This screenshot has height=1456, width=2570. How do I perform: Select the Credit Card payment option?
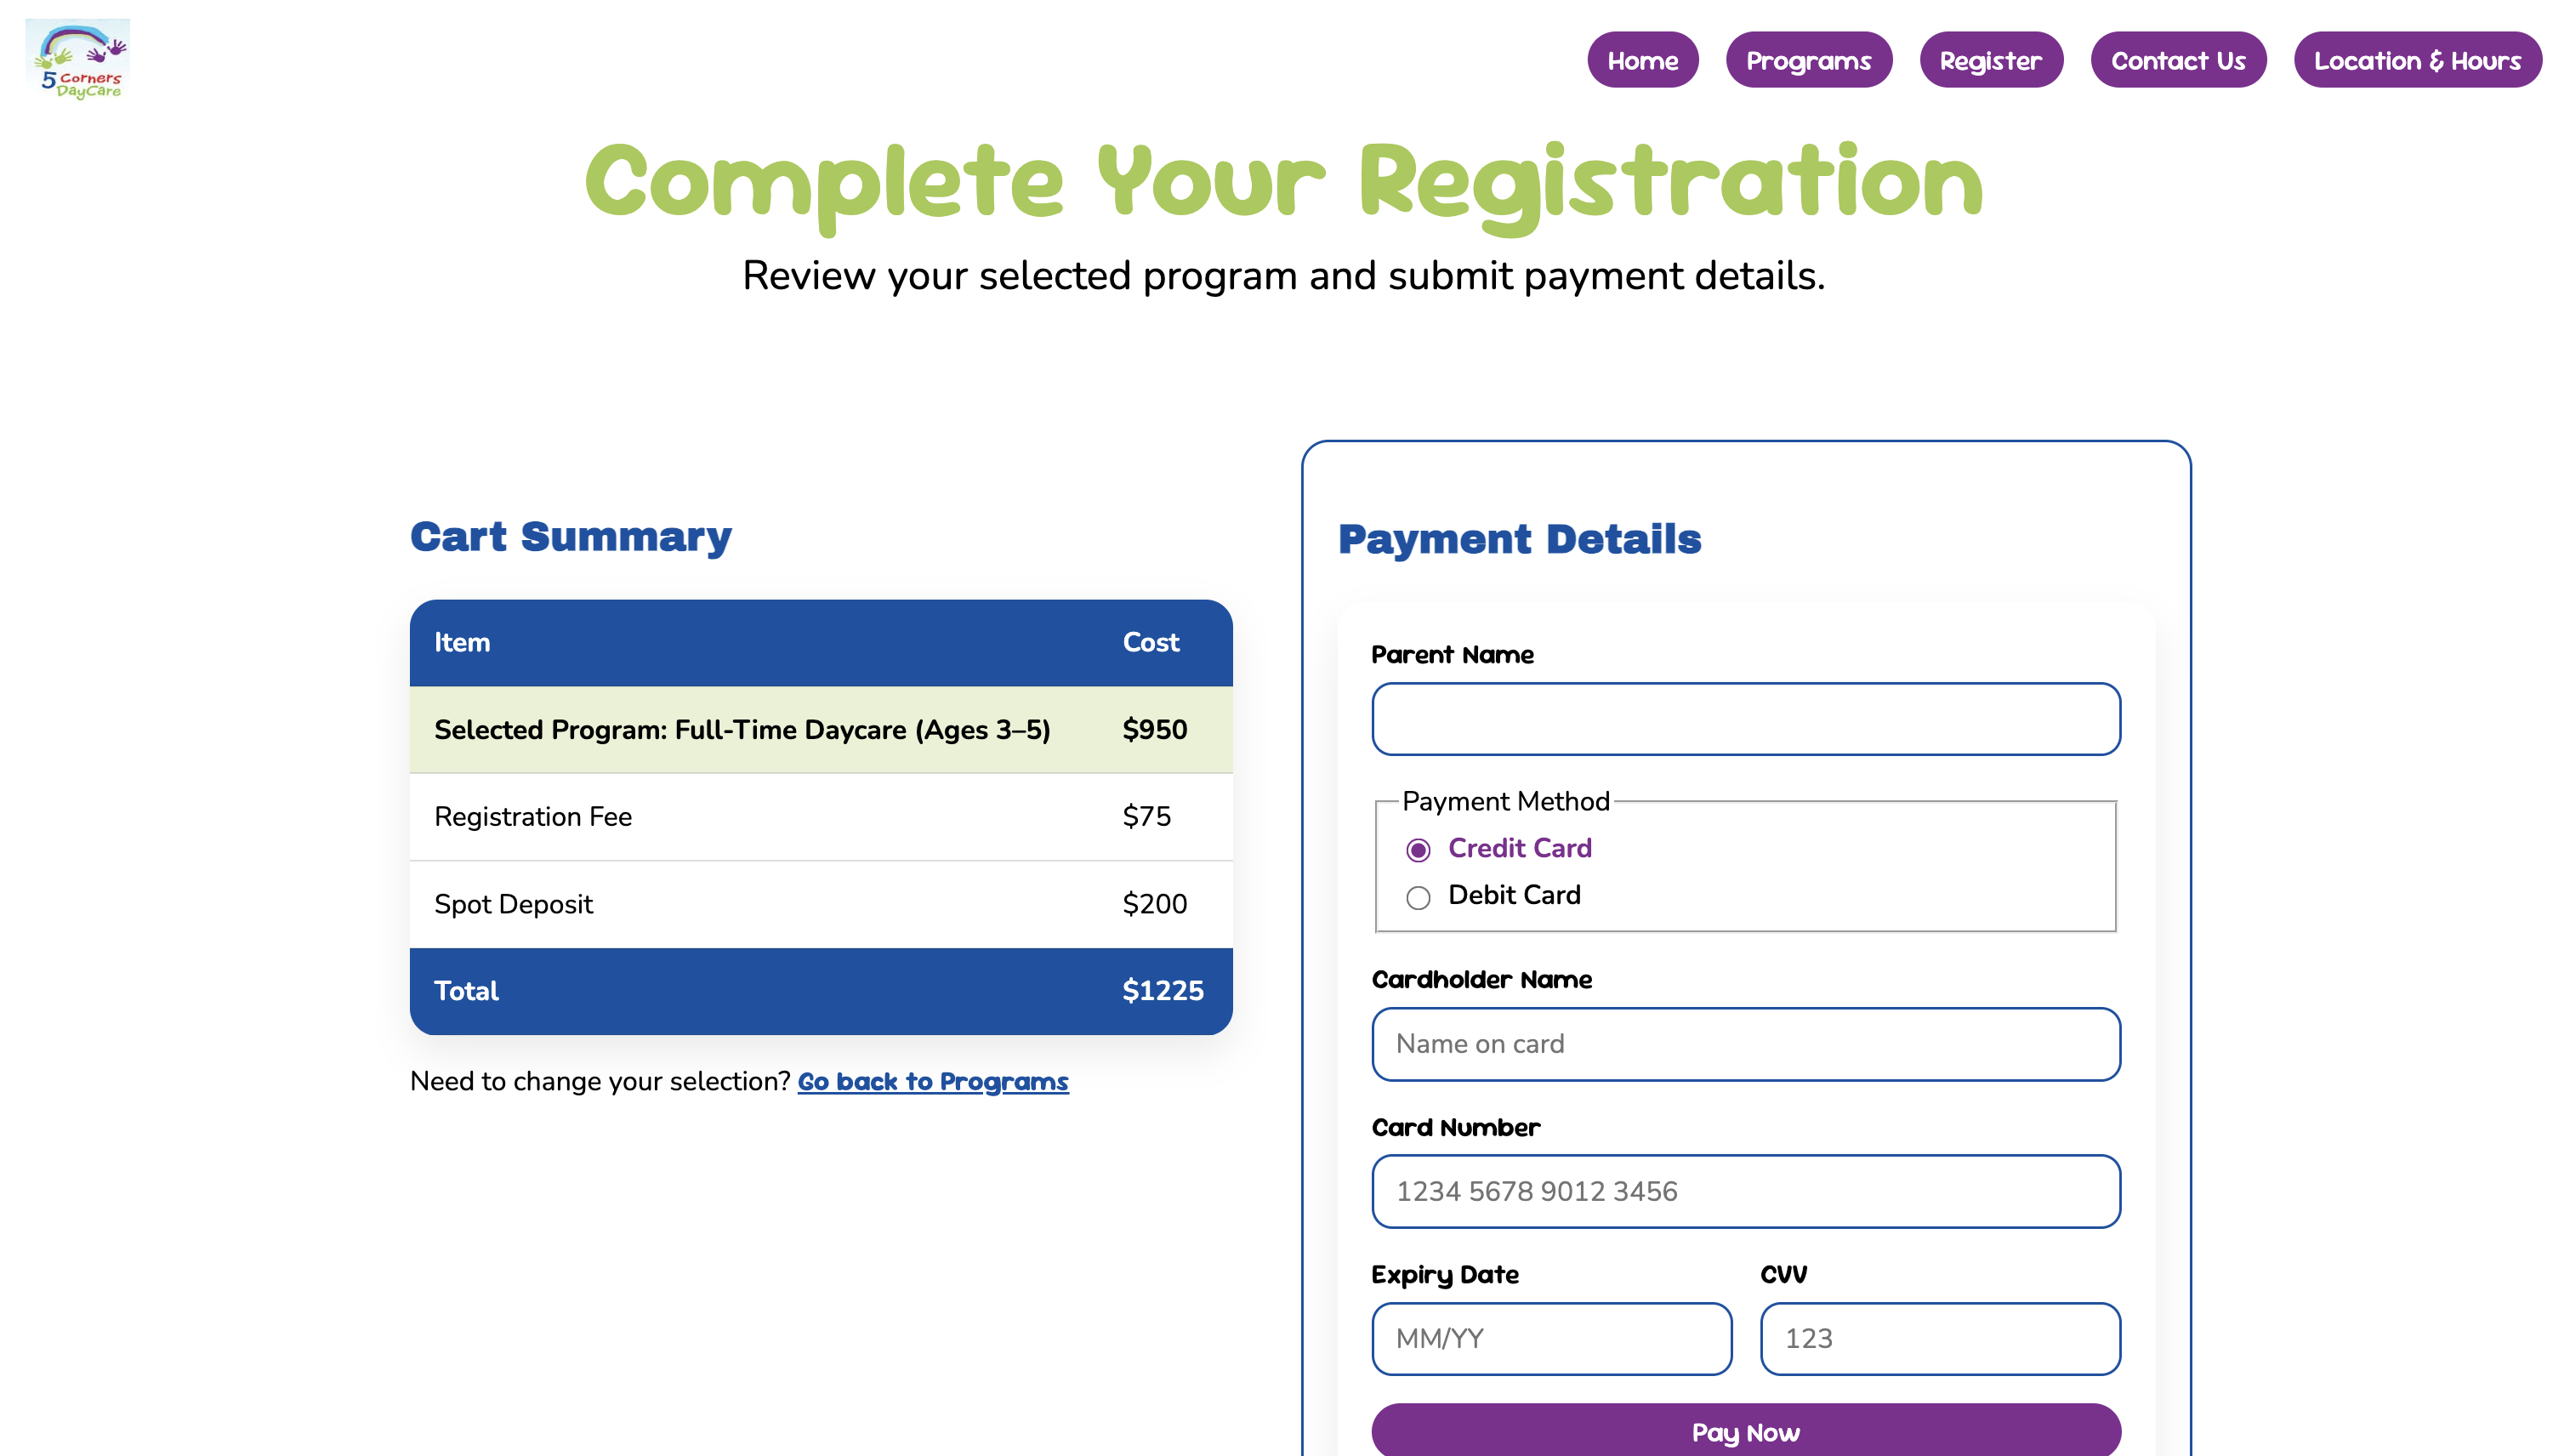point(1419,849)
